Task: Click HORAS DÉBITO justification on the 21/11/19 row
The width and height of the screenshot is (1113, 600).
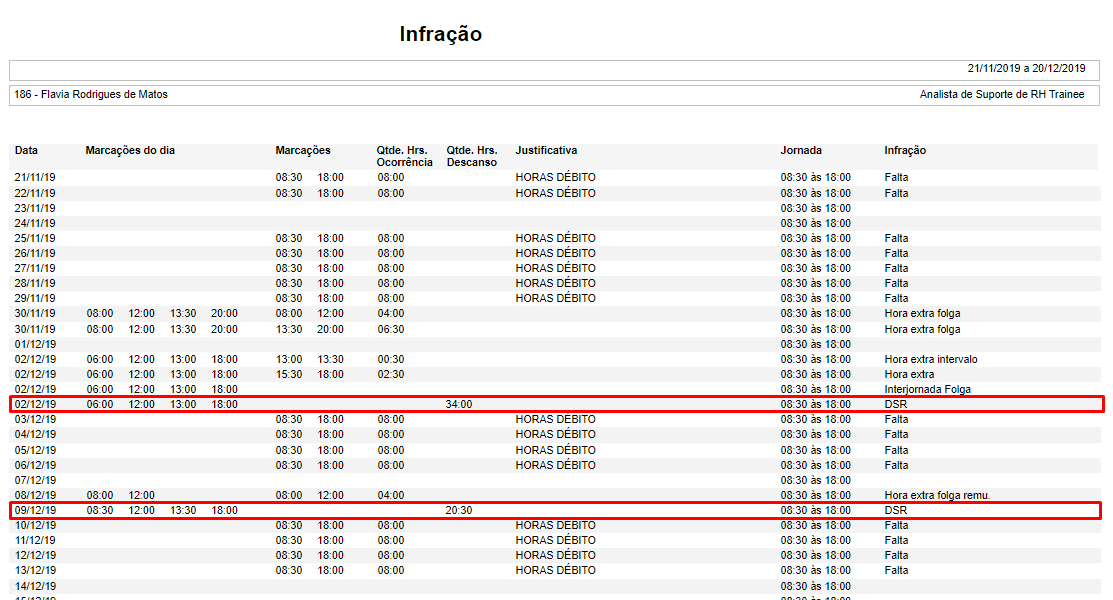Action: click(x=555, y=177)
